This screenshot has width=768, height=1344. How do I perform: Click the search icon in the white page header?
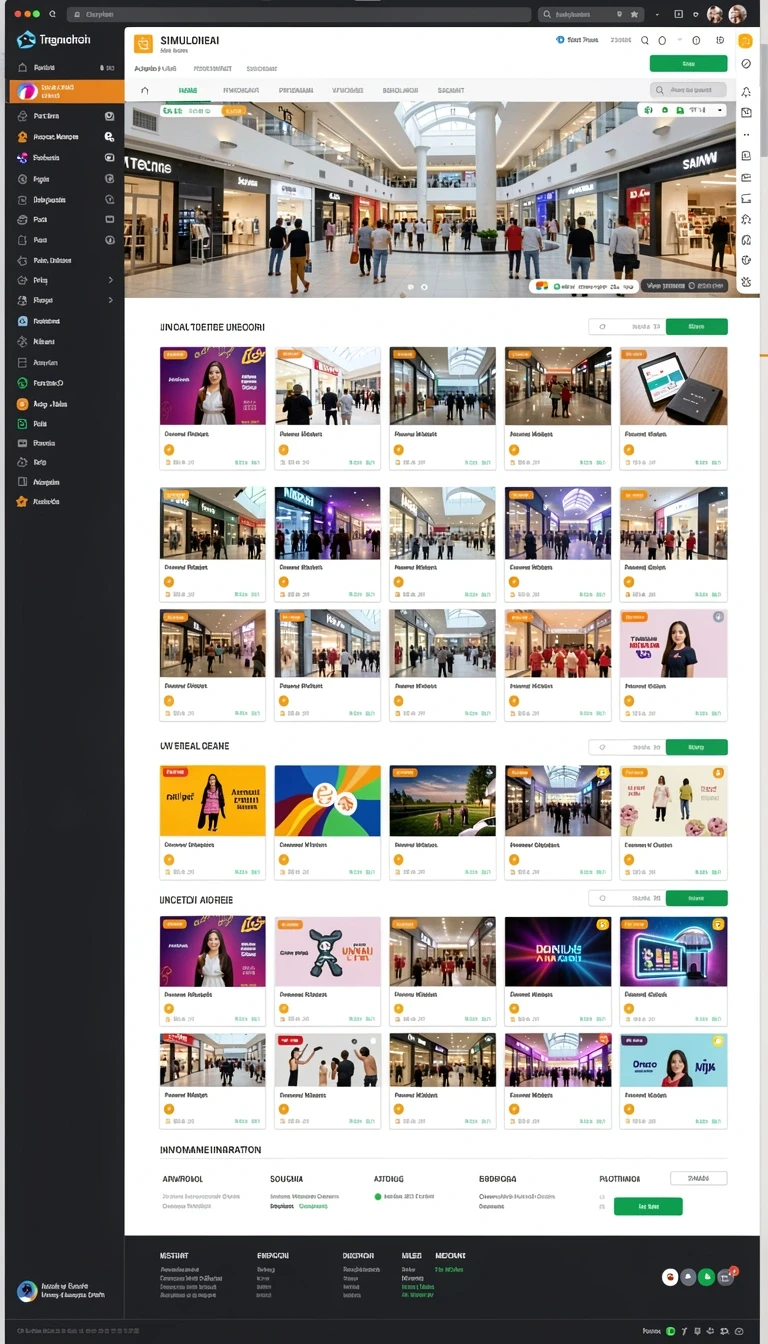click(645, 41)
